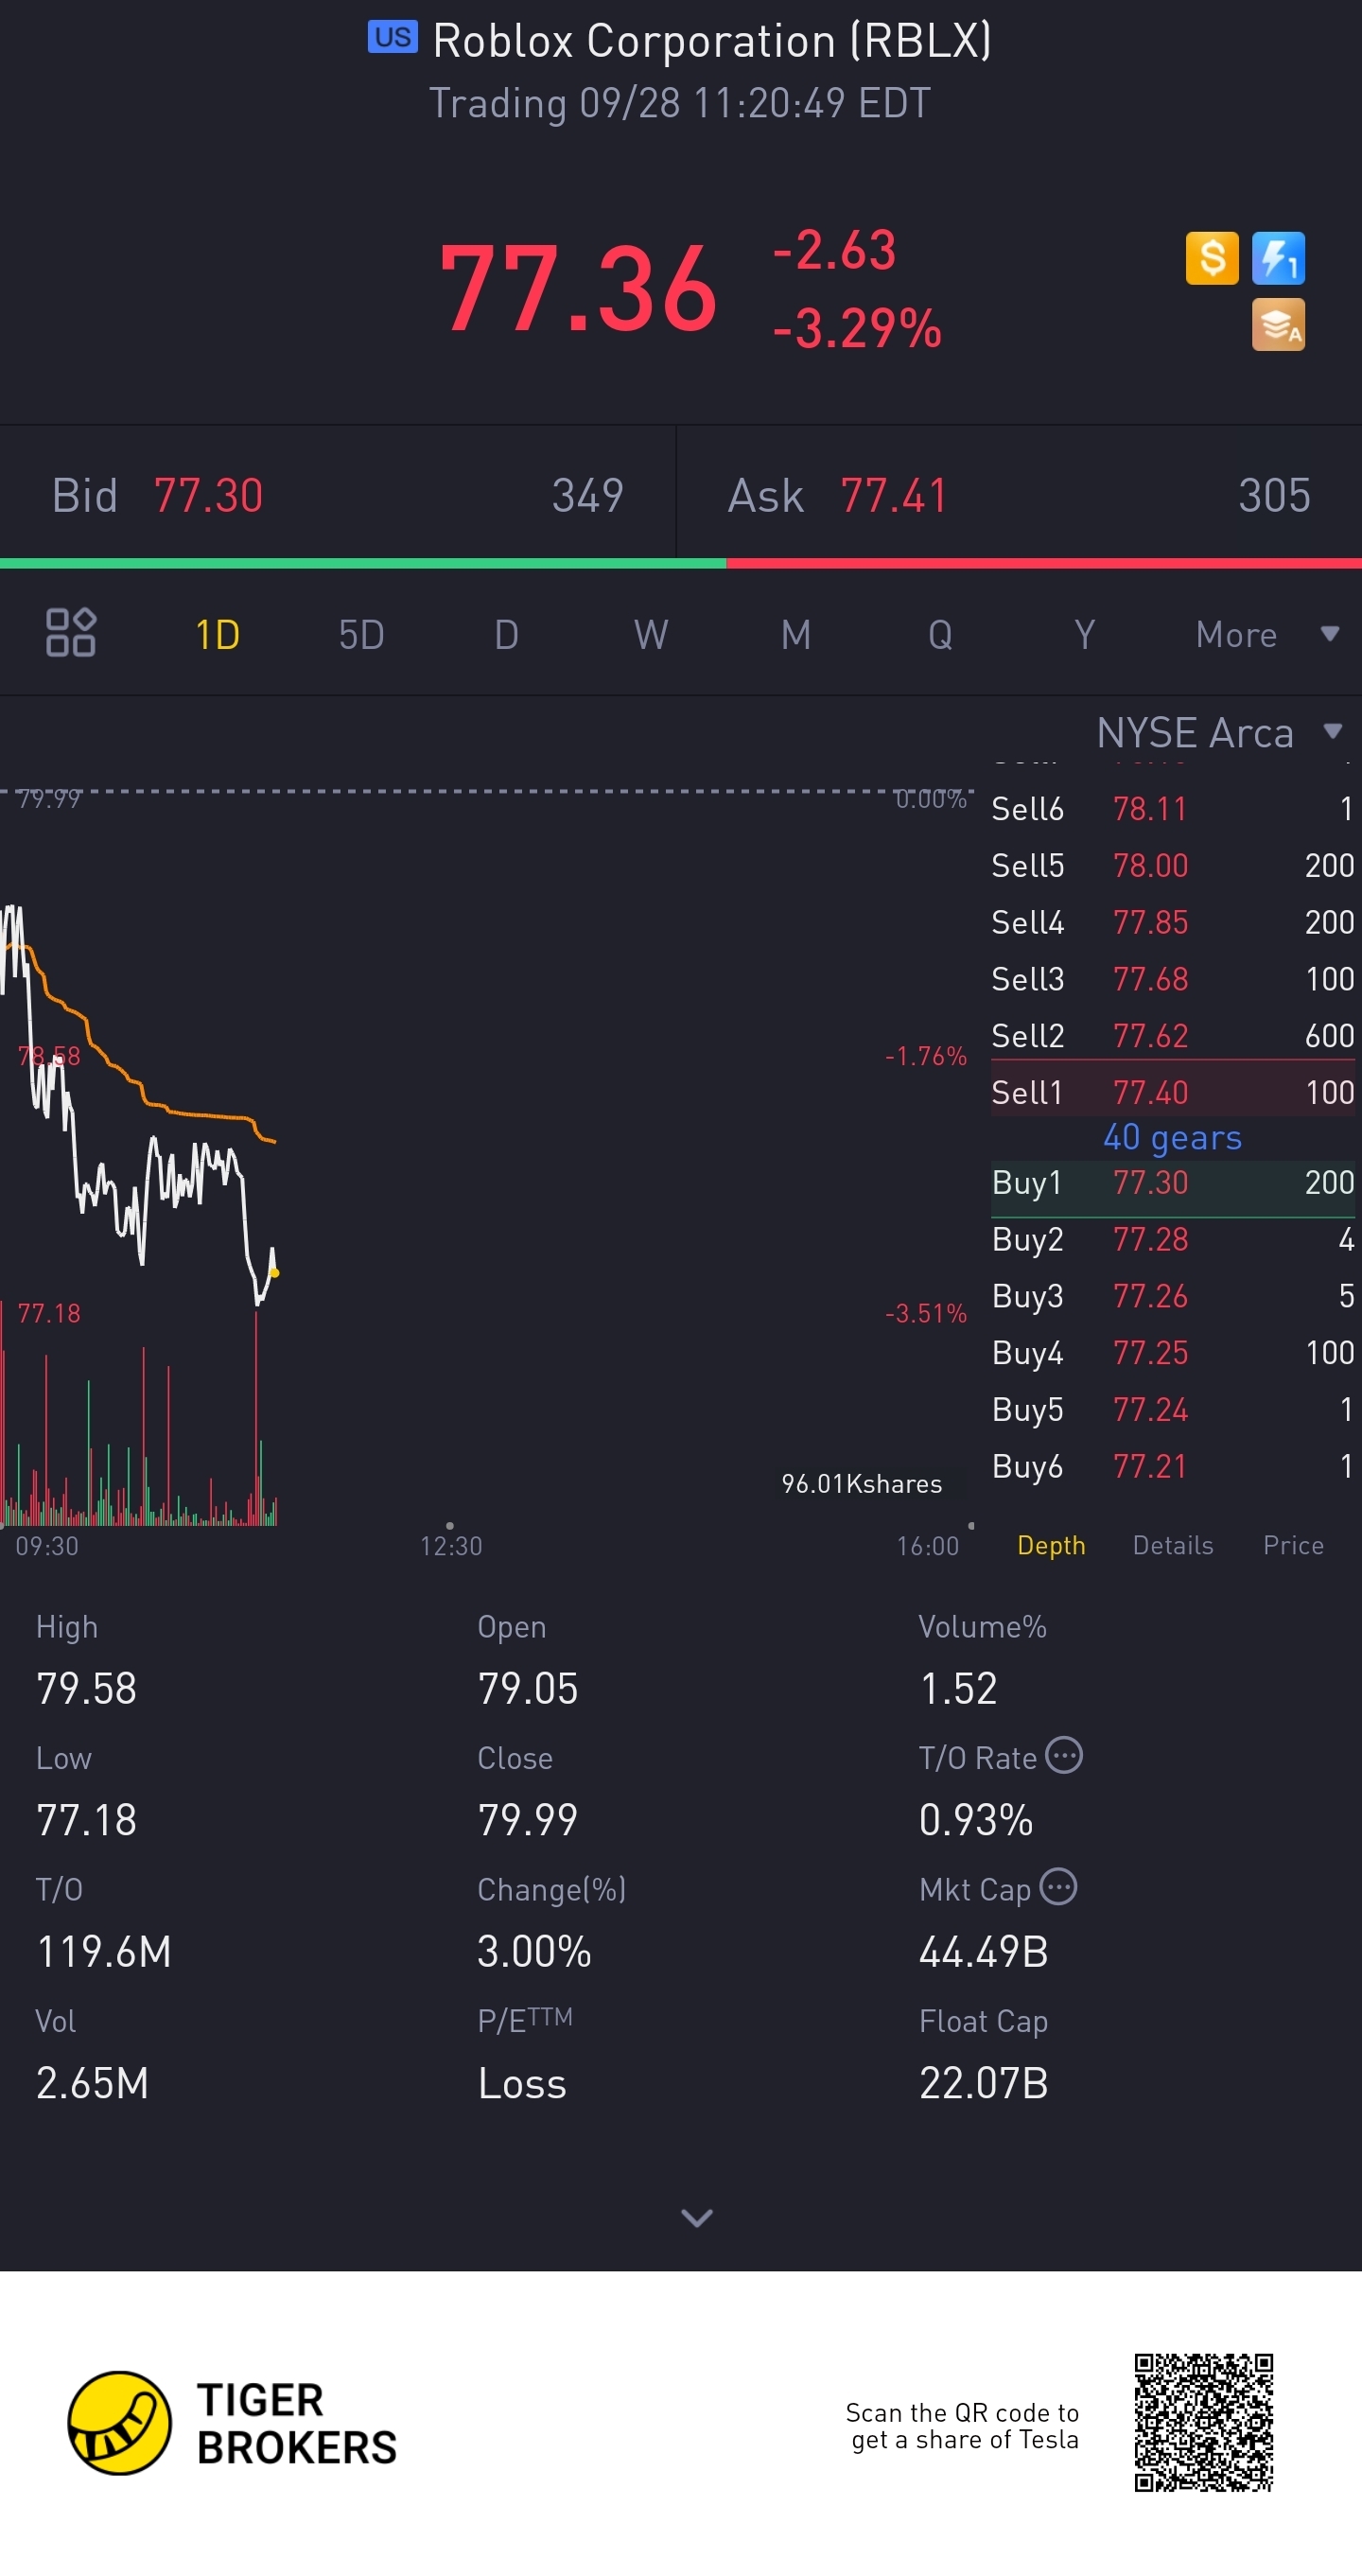Tap the yellow dollar sign icon
This screenshot has width=1362, height=2576.
1212,258
